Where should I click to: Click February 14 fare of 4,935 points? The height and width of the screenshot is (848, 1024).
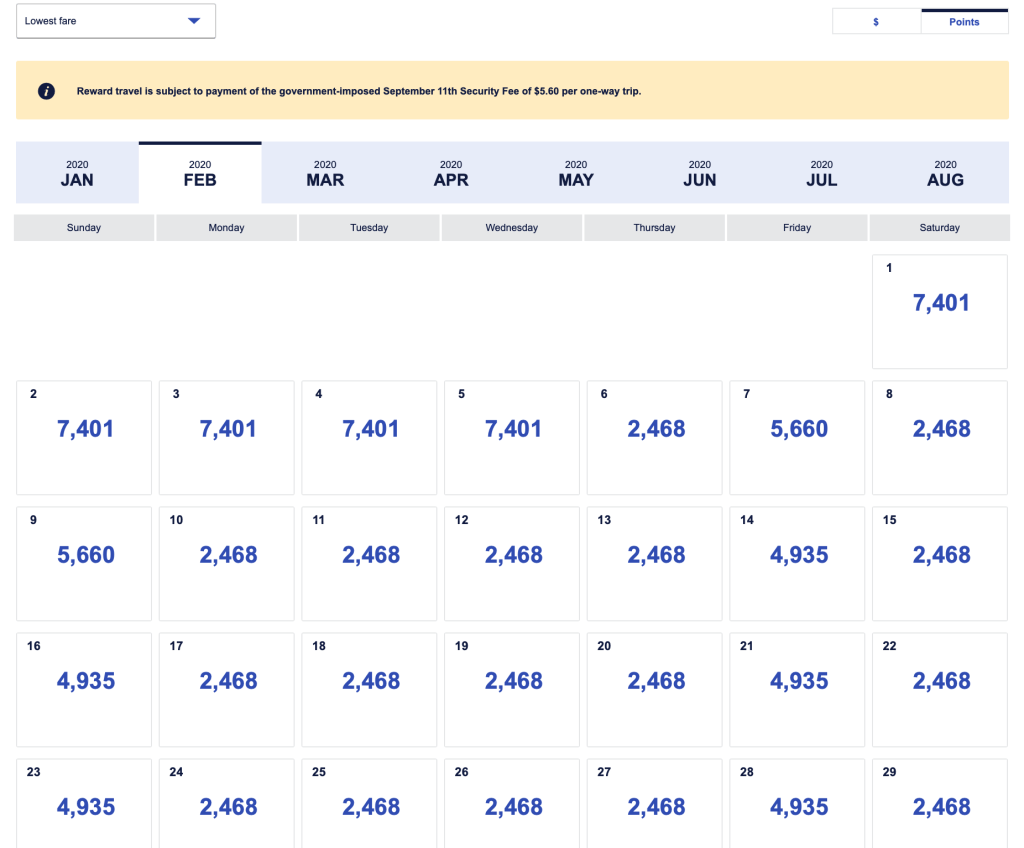(798, 563)
